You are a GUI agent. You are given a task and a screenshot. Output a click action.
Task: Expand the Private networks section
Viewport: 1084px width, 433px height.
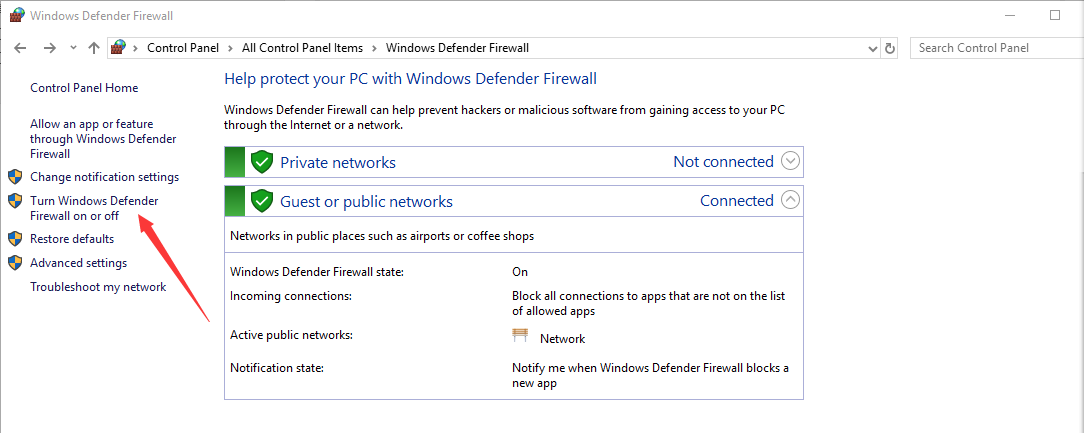790,161
